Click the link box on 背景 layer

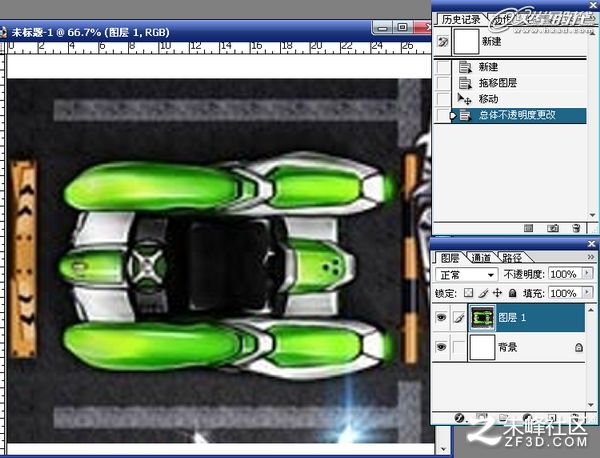pyautogui.click(x=459, y=347)
